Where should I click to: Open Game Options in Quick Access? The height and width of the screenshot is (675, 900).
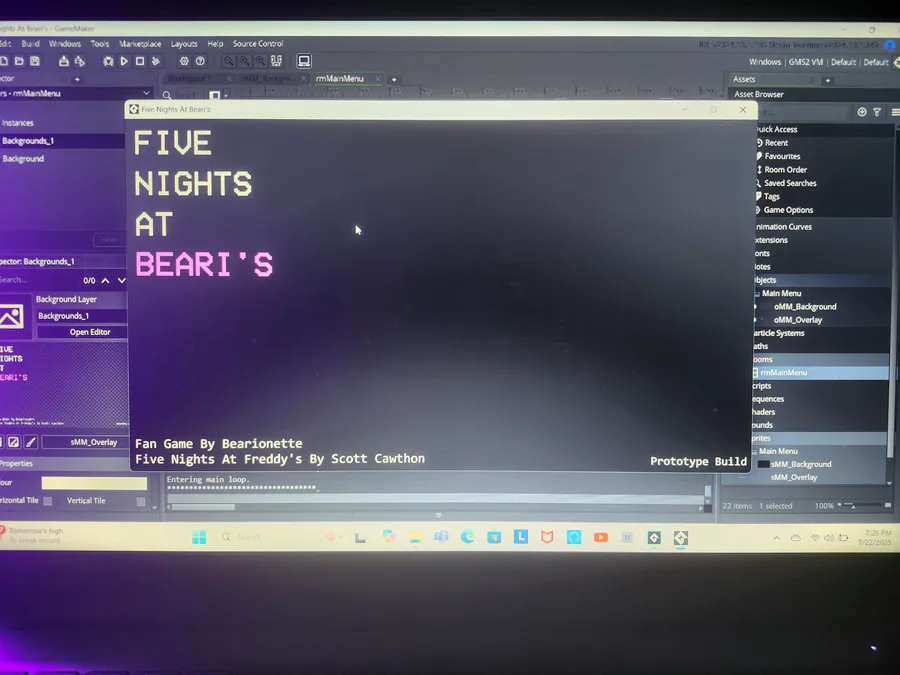[788, 210]
